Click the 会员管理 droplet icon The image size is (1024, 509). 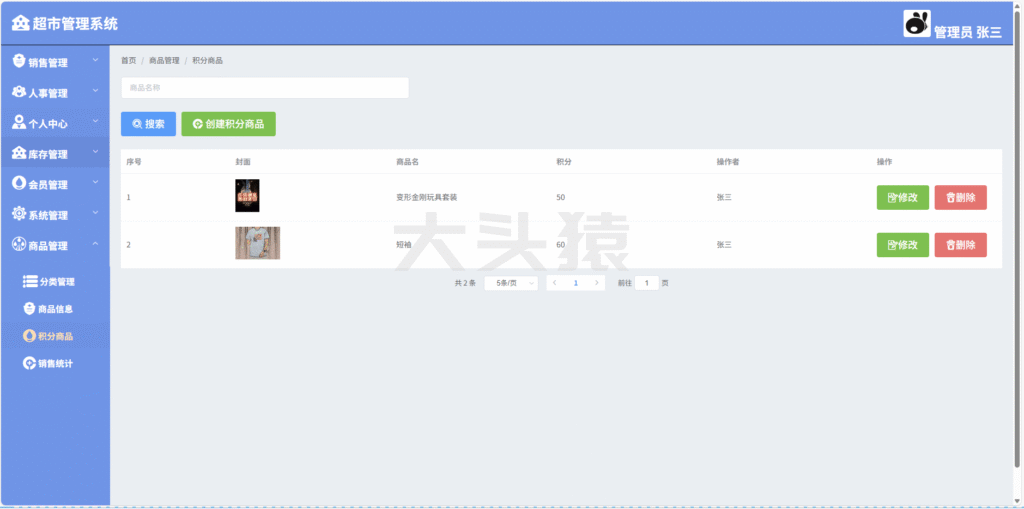coord(19,183)
